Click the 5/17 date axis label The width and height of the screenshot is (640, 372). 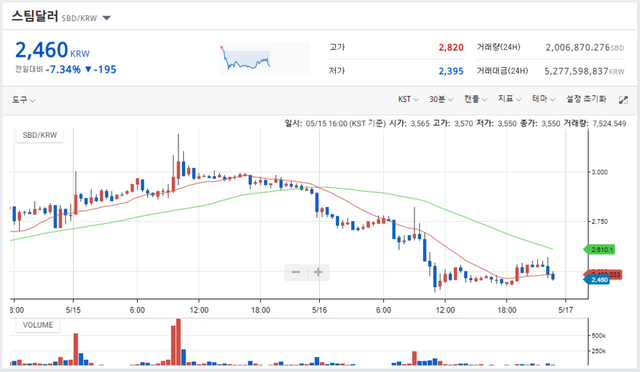click(565, 310)
